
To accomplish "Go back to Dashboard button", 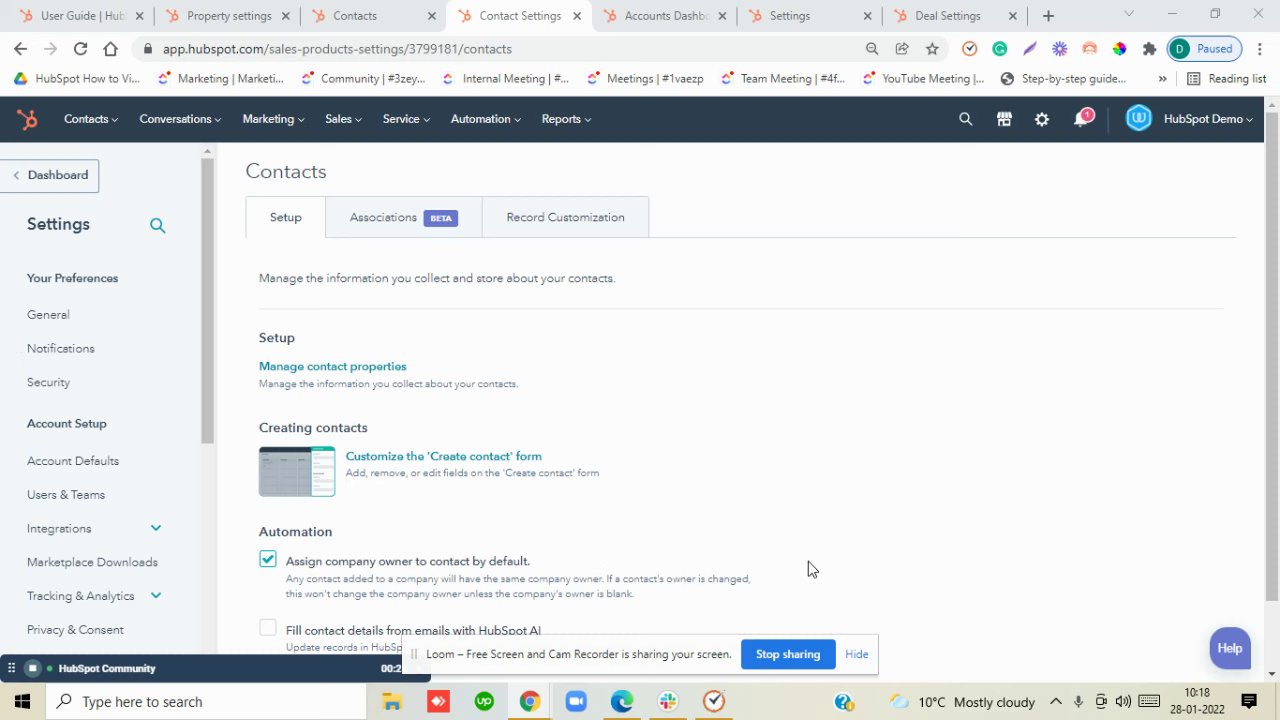I will 50,175.
